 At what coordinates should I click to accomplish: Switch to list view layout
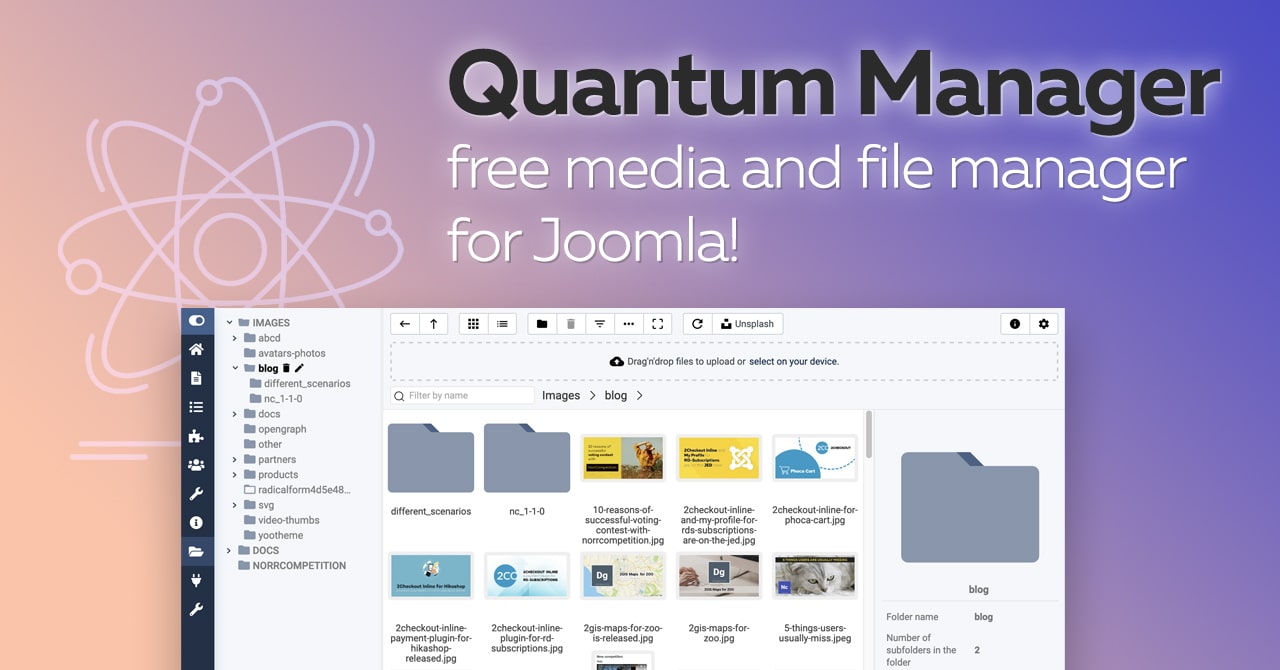tap(501, 323)
